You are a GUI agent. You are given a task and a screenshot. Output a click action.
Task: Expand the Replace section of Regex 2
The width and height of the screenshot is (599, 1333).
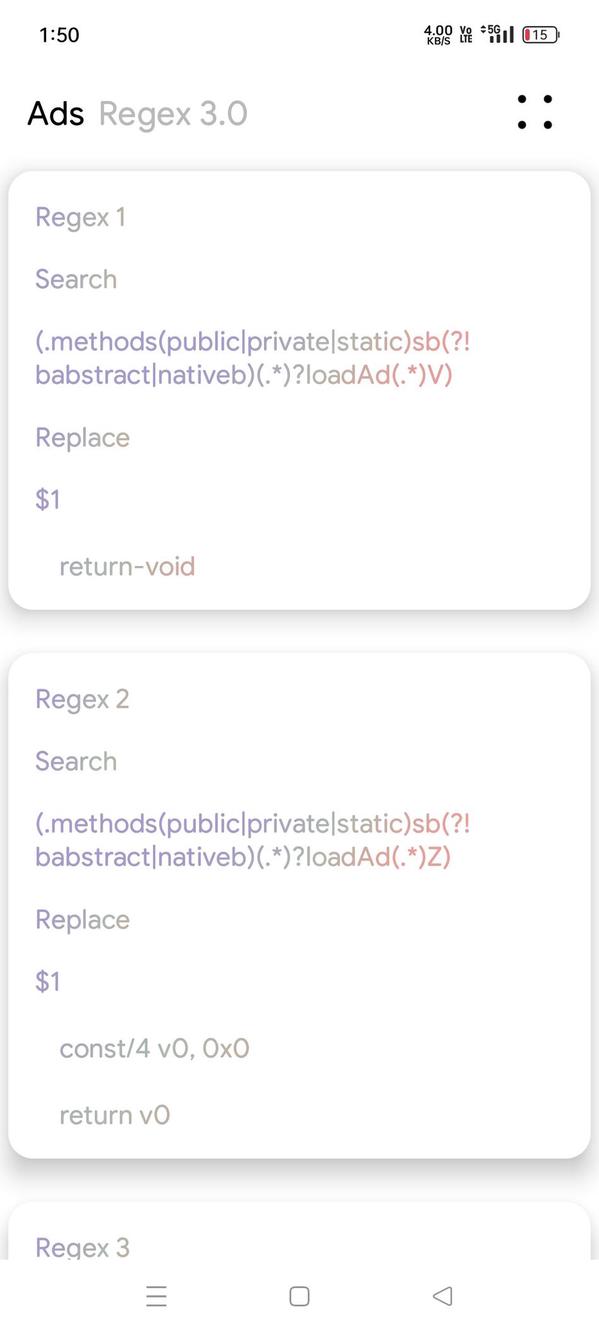point(82,919)
